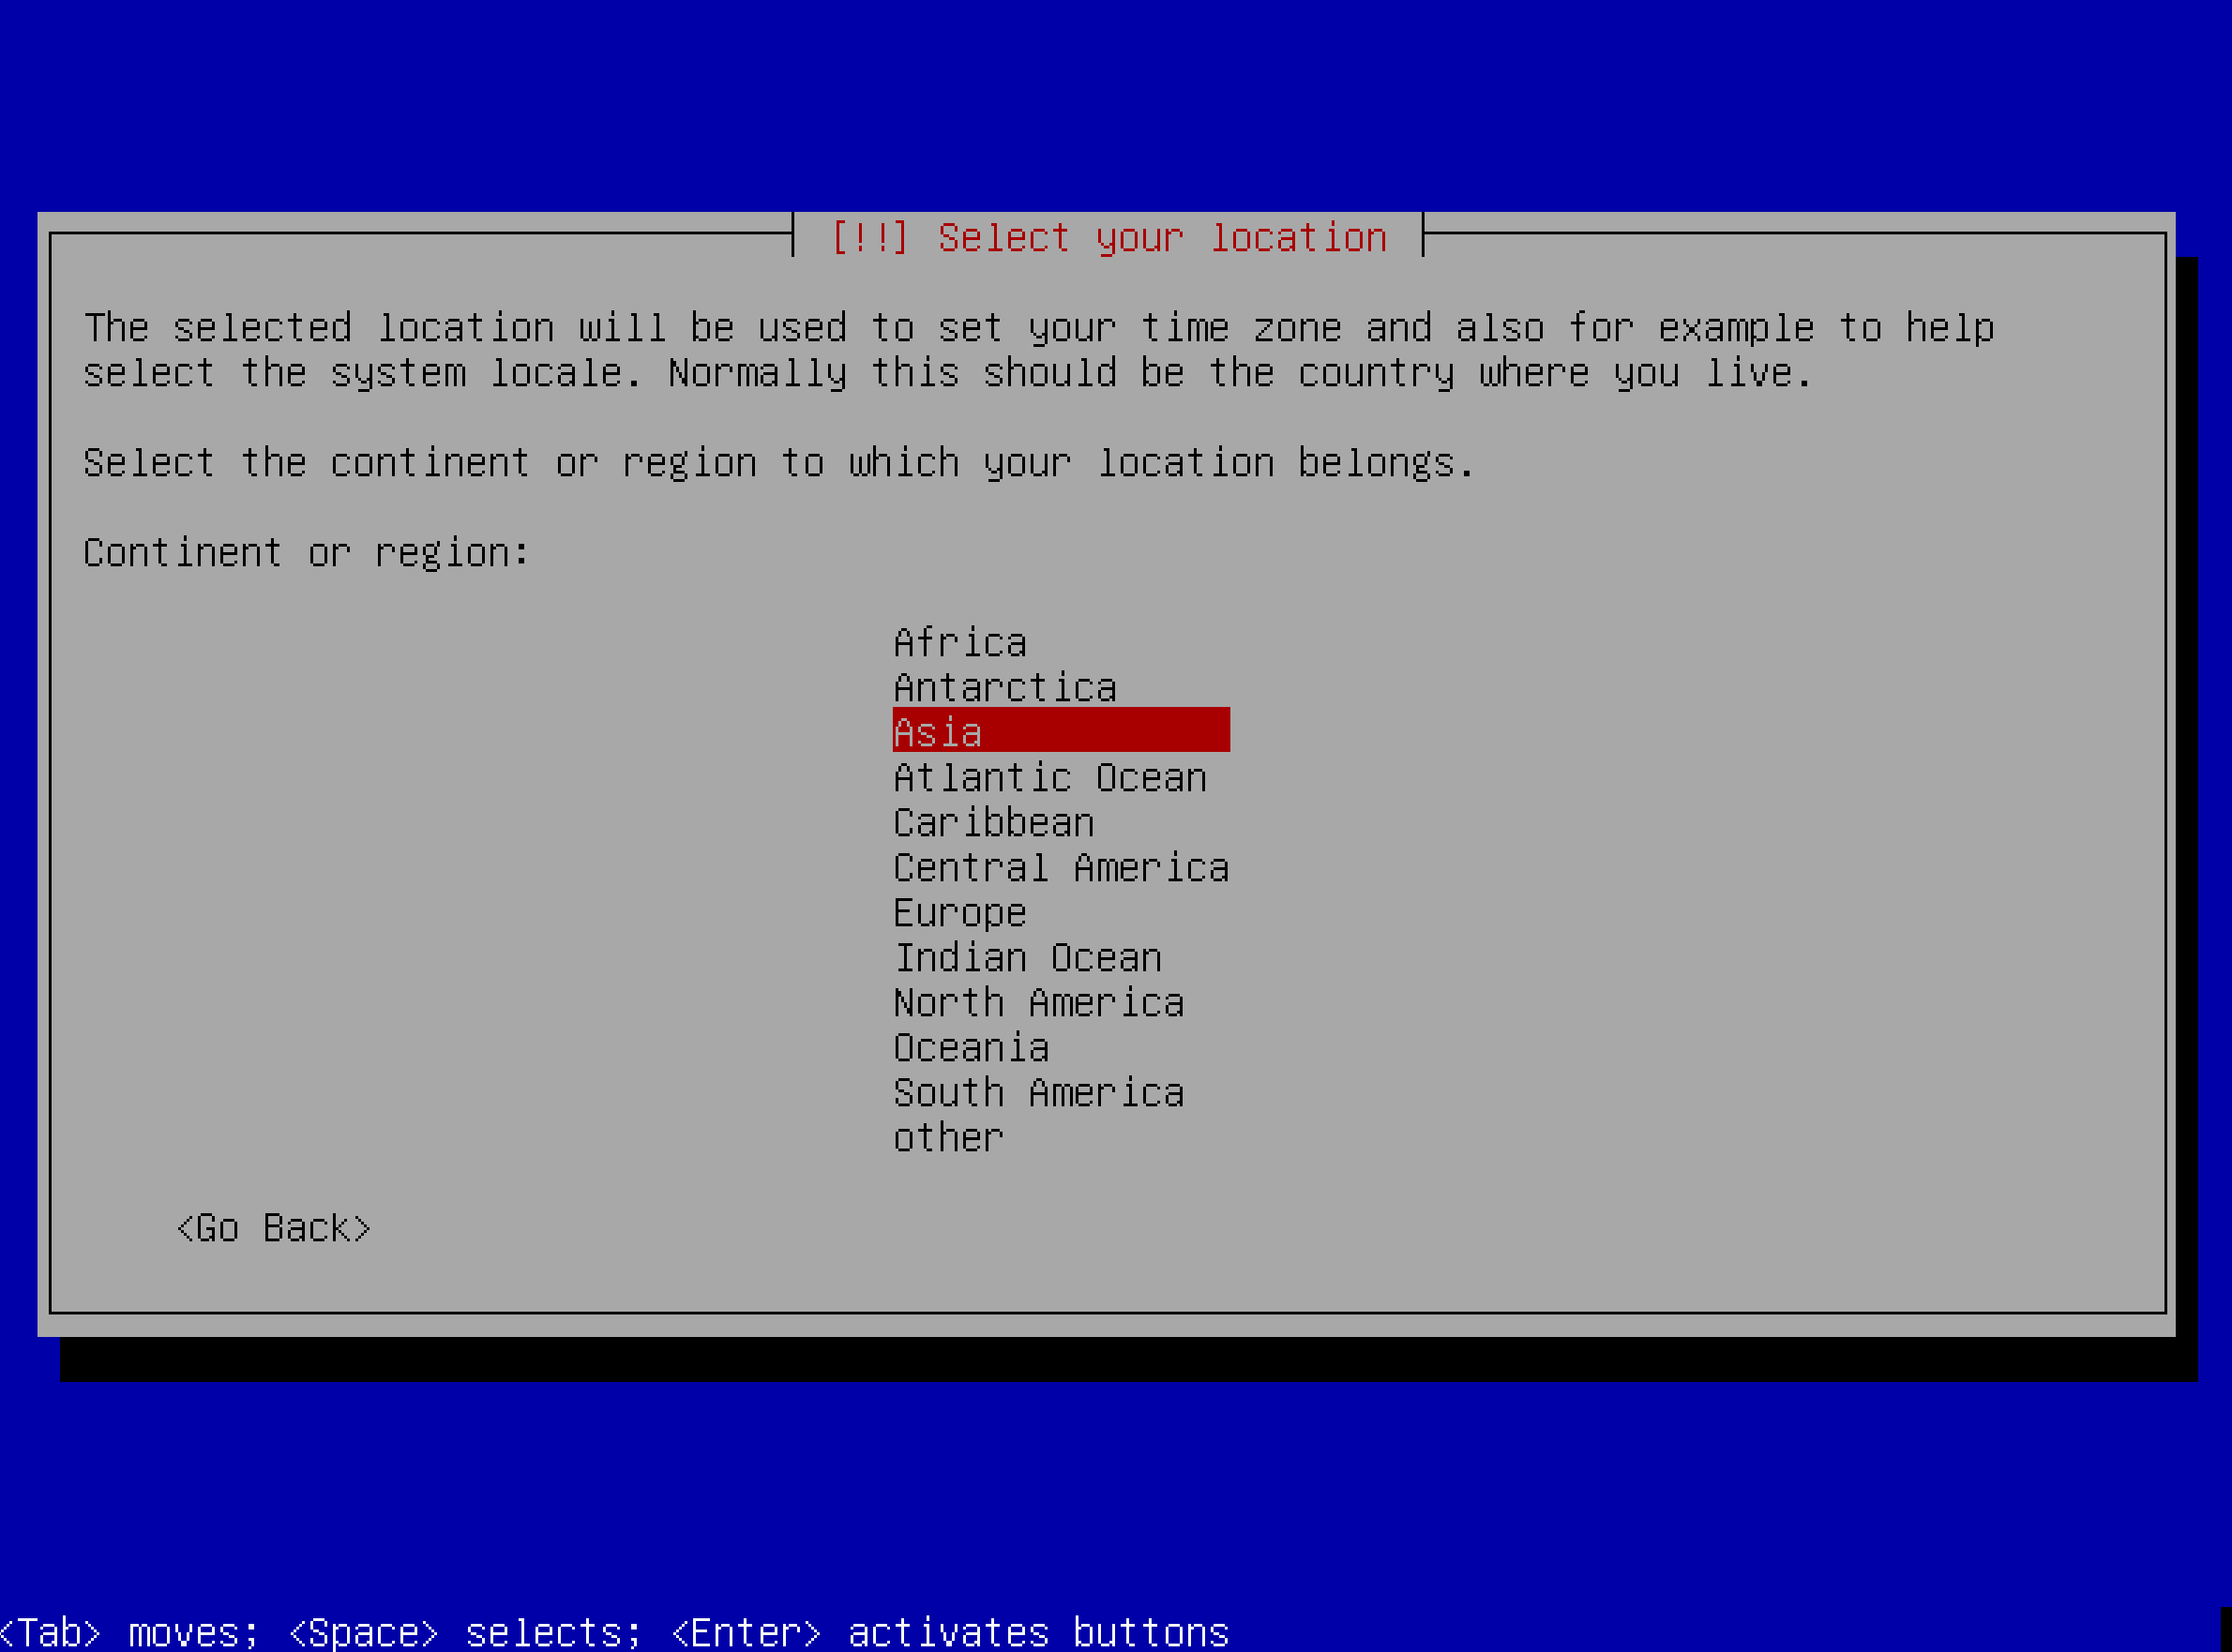Choose Antarctica in the continent list

1004,687
